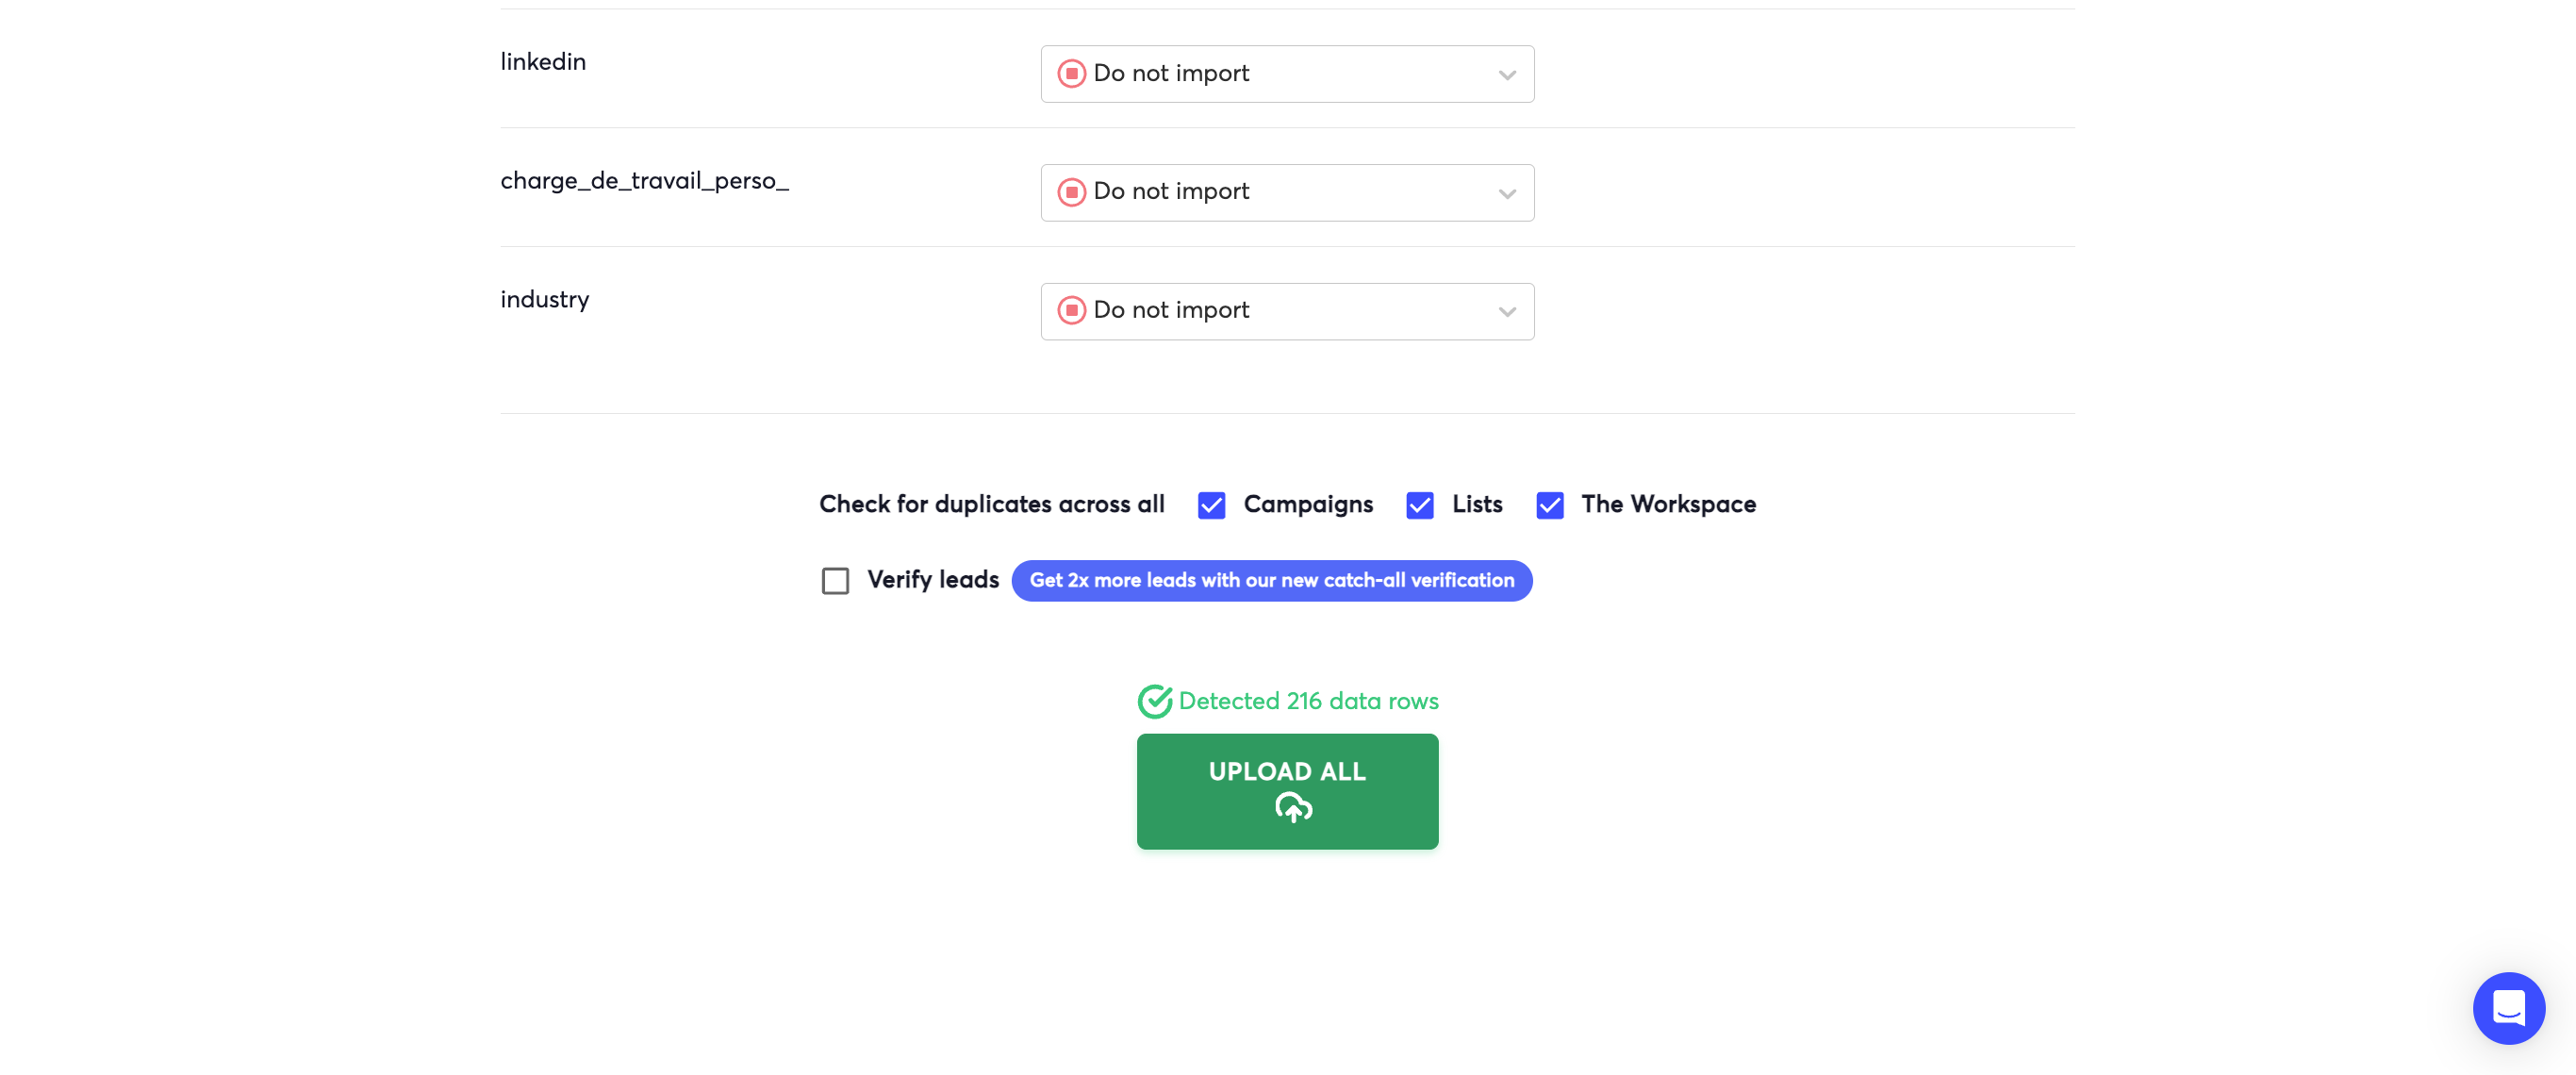Viewport: 2576px width, 1075px height.
Task: Click the UPLOAD ALL button
Action: [1287, 792]
